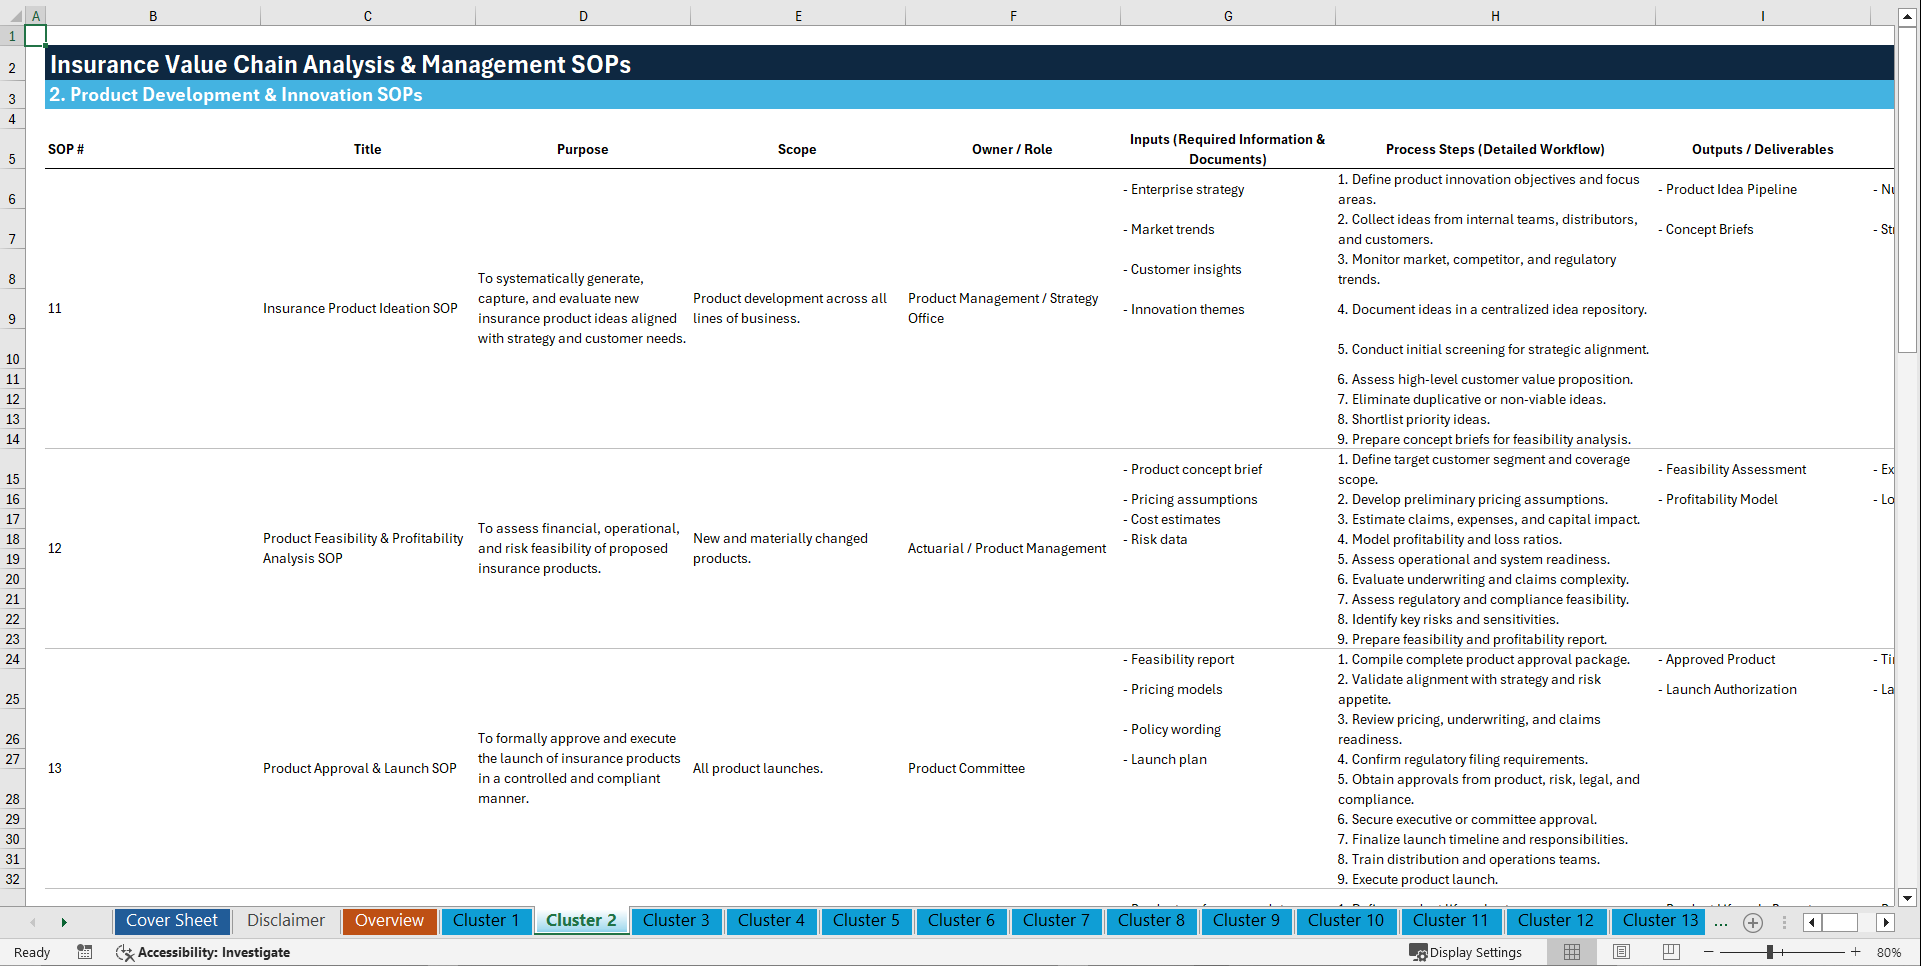Screen dimensions: 1921x966
Task: Open the Disclaimer sheet
Action: tap(285, 921)
